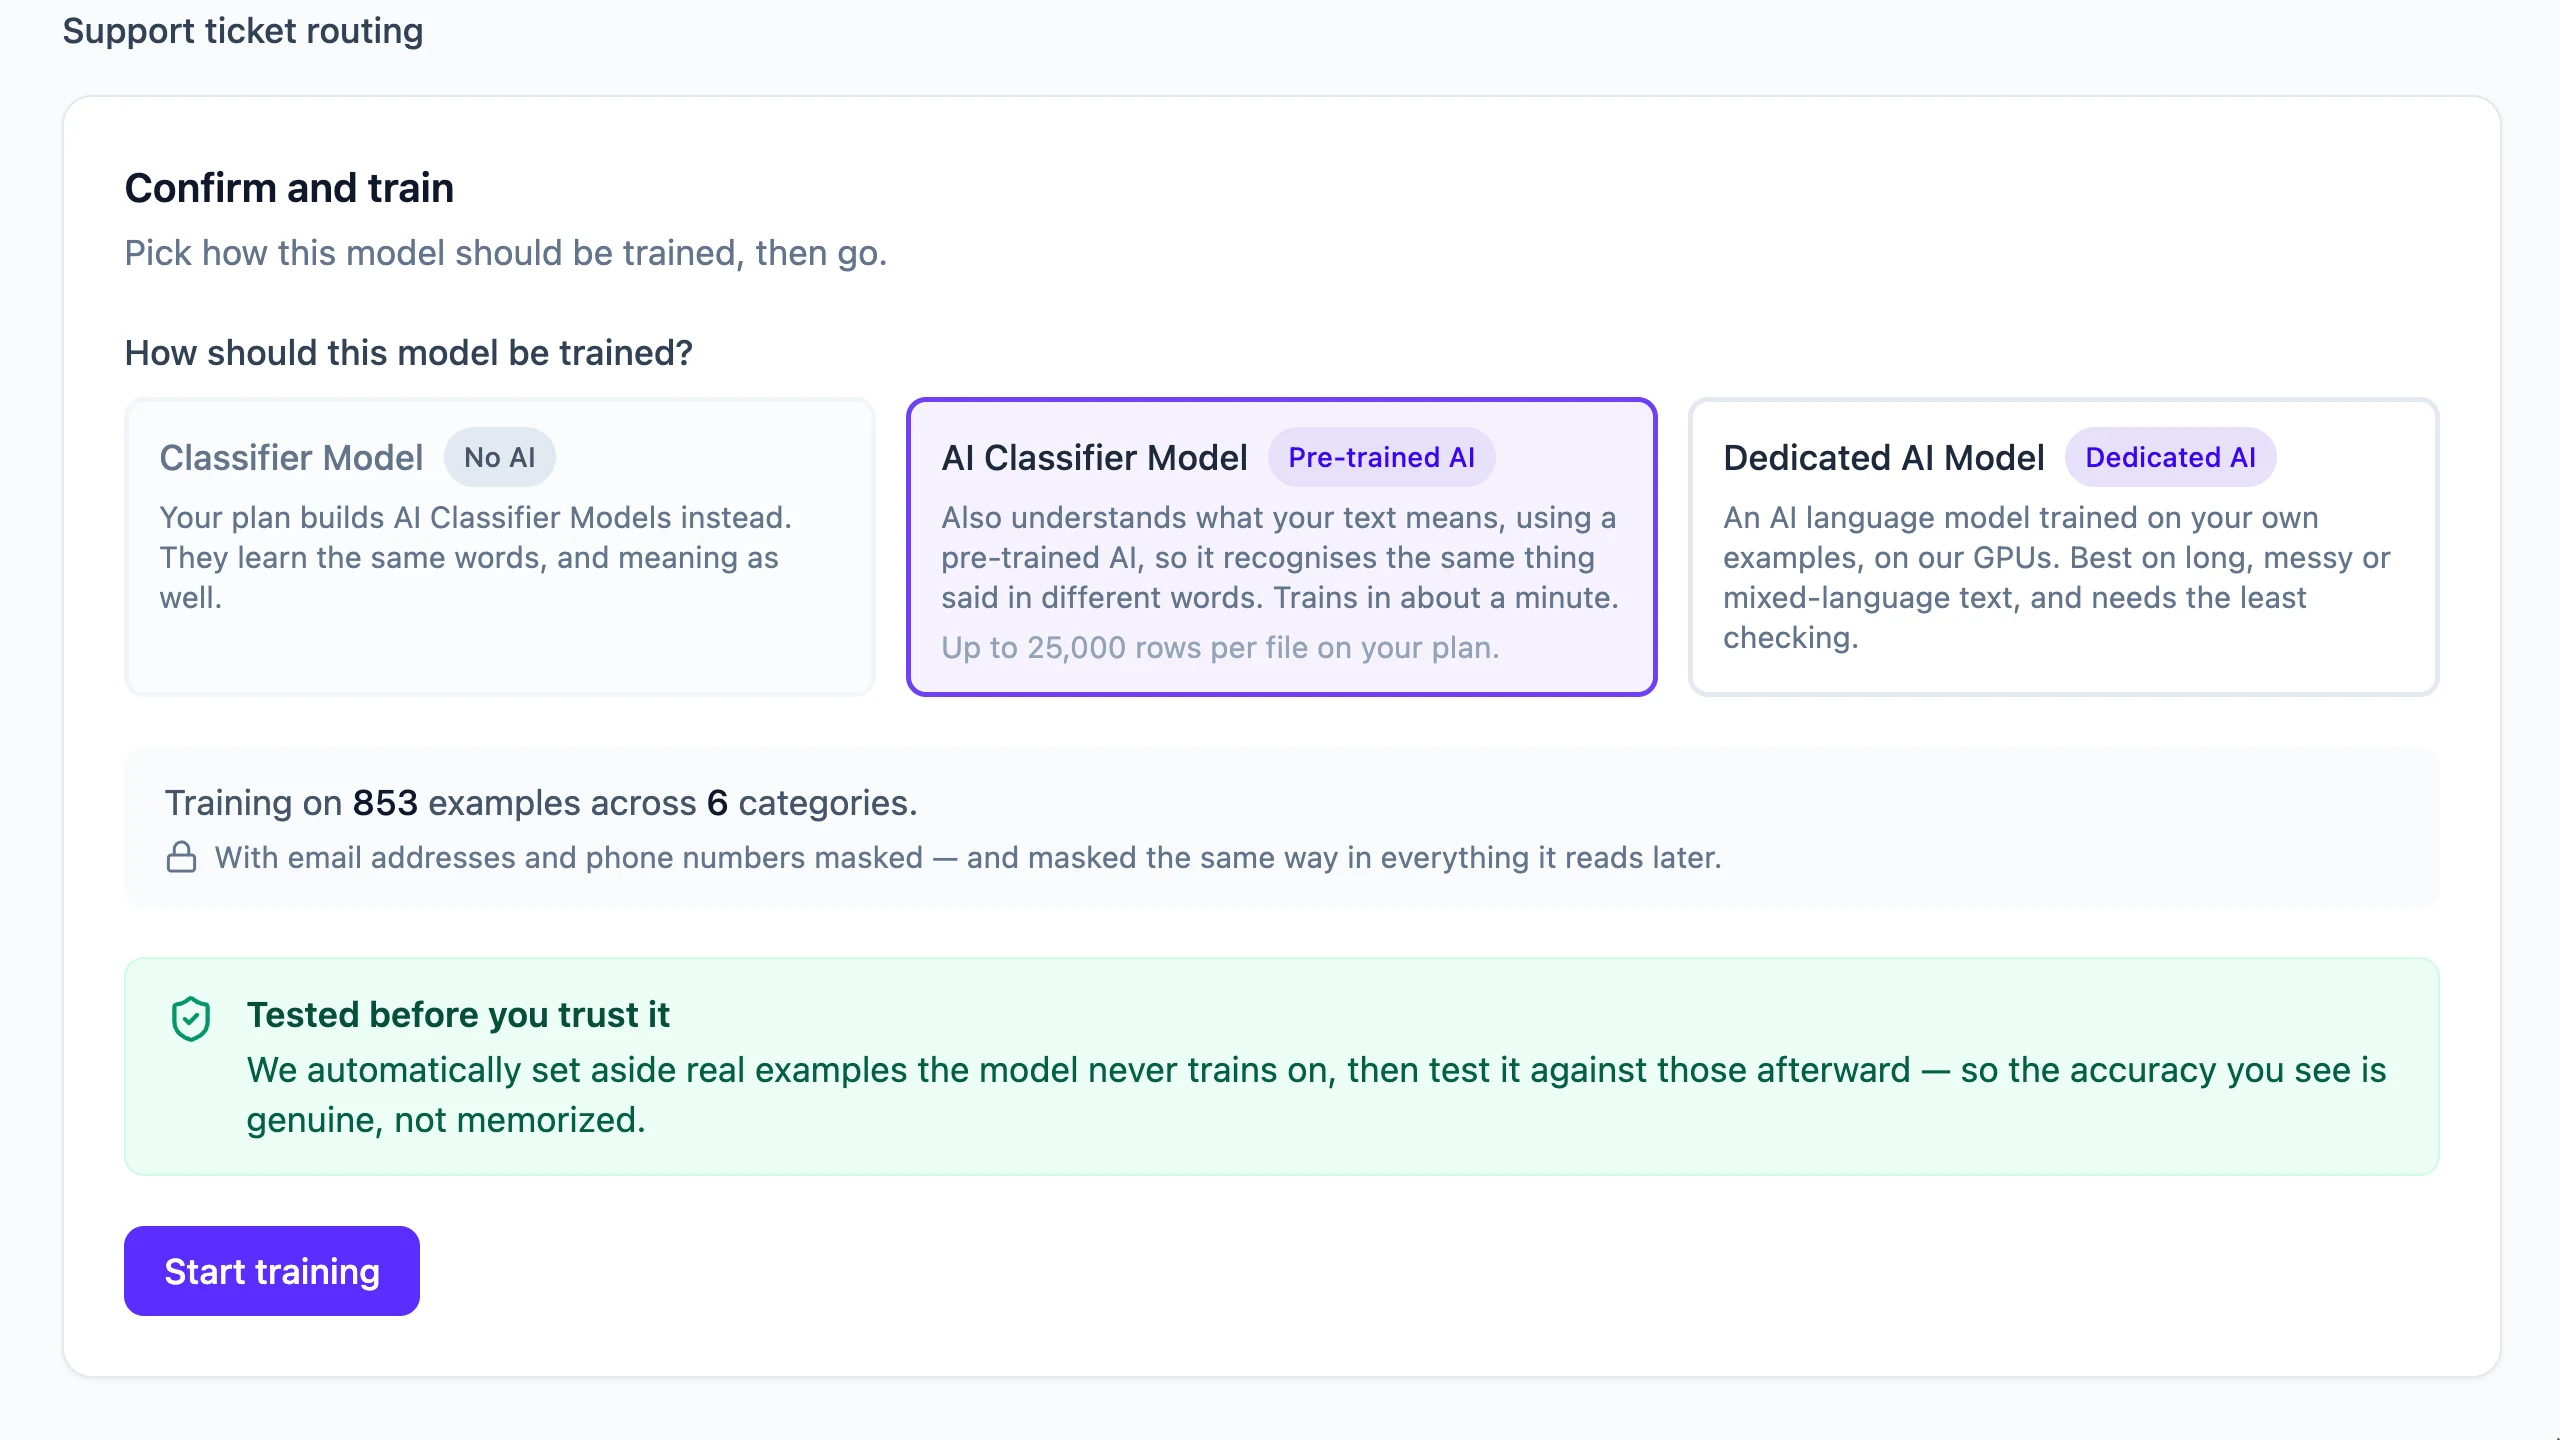Click 'How should this model be trained?' label
Image resolution: width=2560 pixels, height=1440 pixels.
(x=408, y=353)
